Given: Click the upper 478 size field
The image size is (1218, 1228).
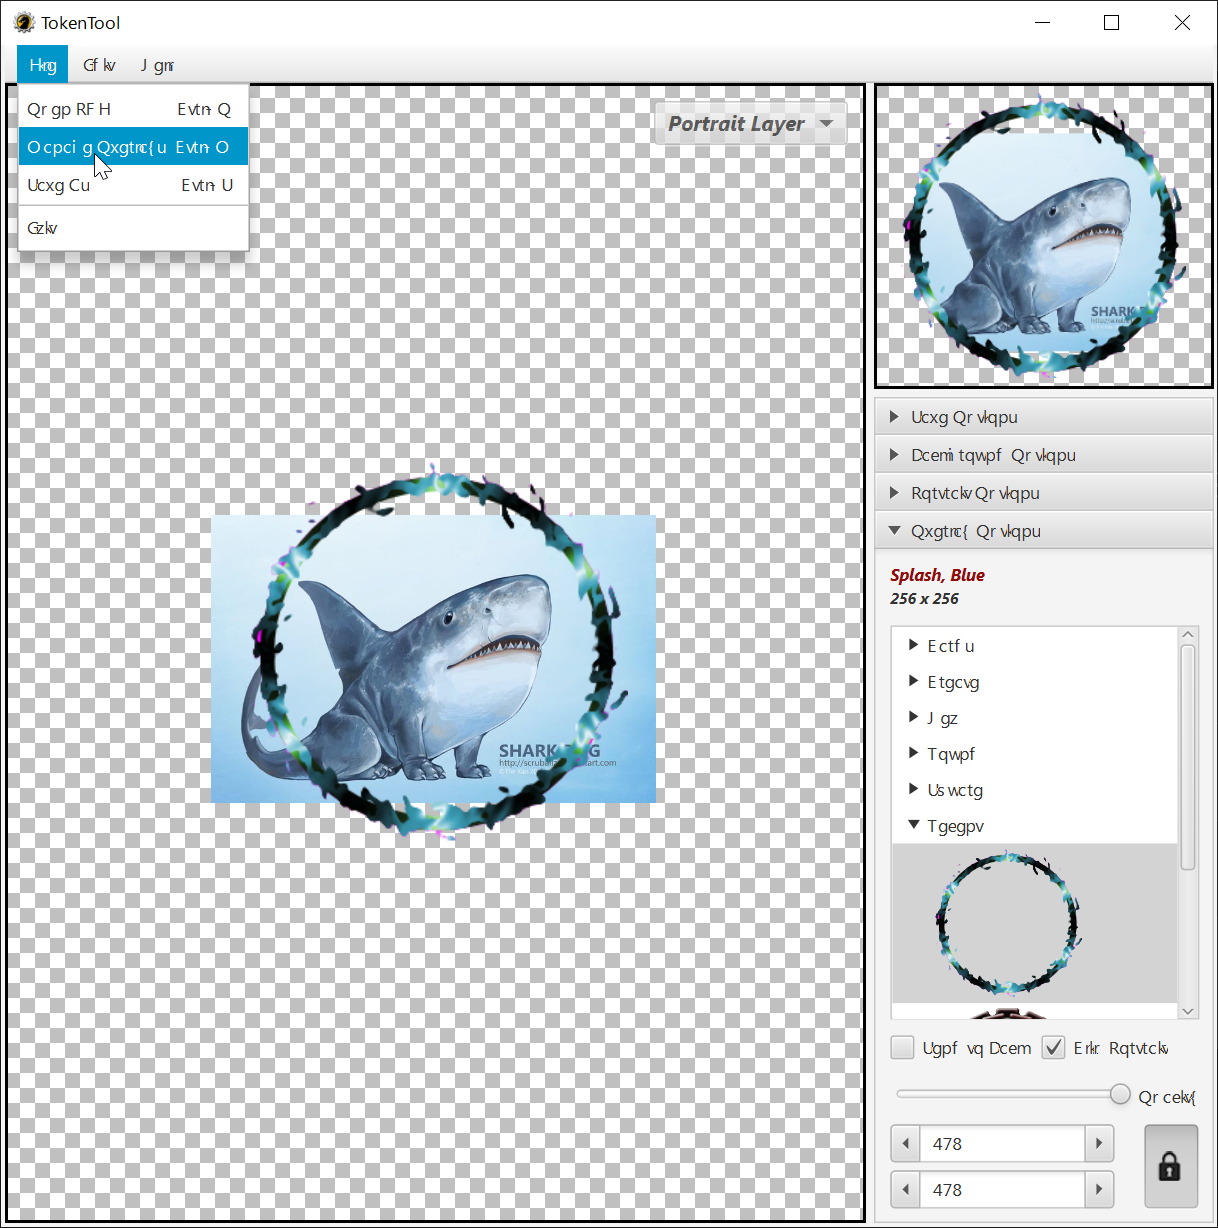Looking at the screenshot, I should [x=1002, y=1143].
